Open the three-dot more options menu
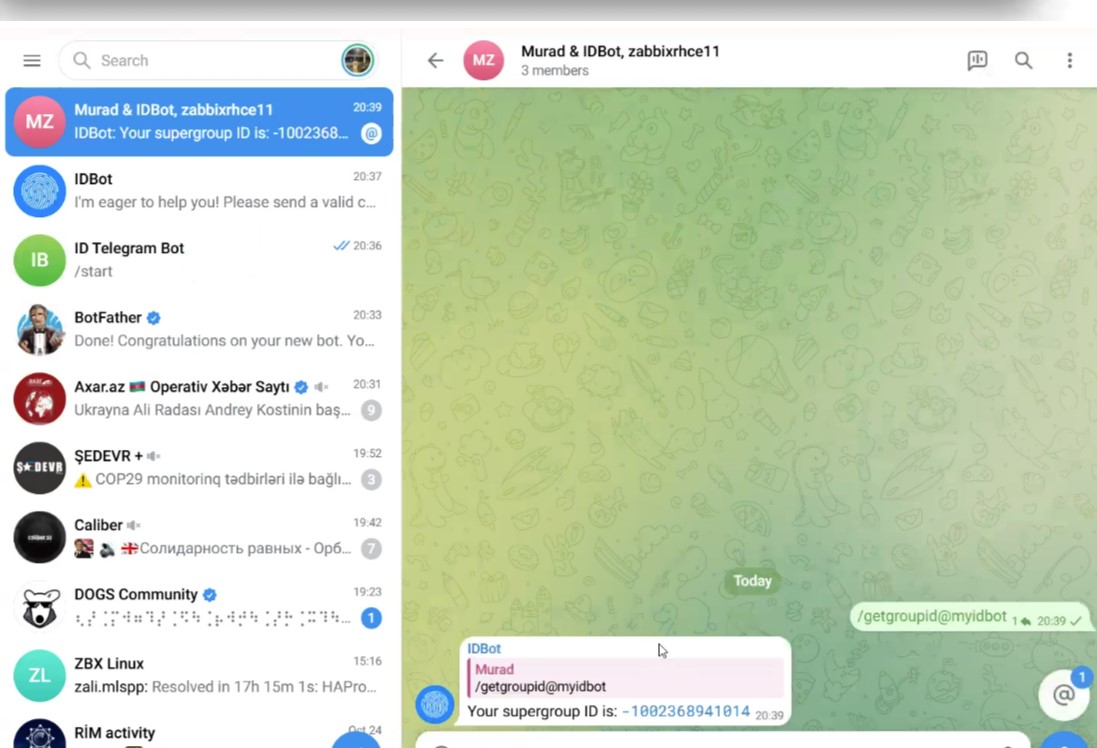Screen dimensions: 1097x748 click(1069, 61)
